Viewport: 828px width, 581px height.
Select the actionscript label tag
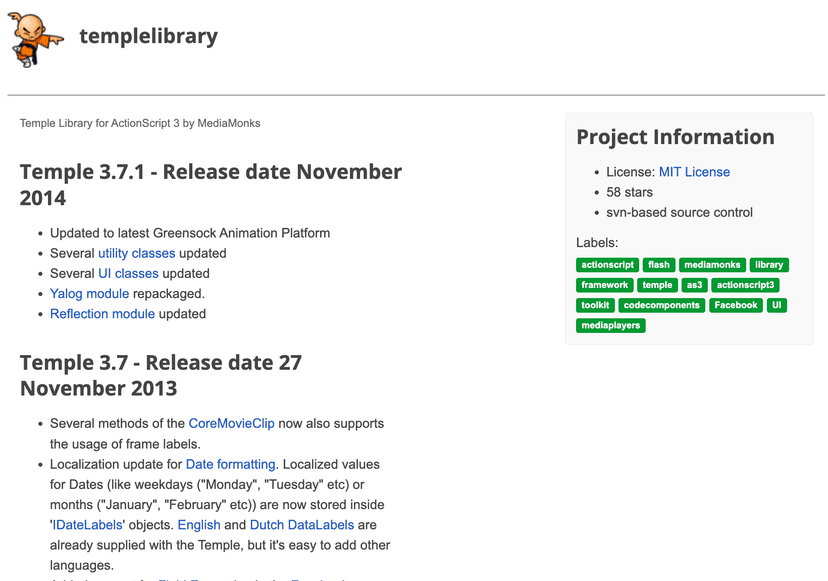point(607,265)
